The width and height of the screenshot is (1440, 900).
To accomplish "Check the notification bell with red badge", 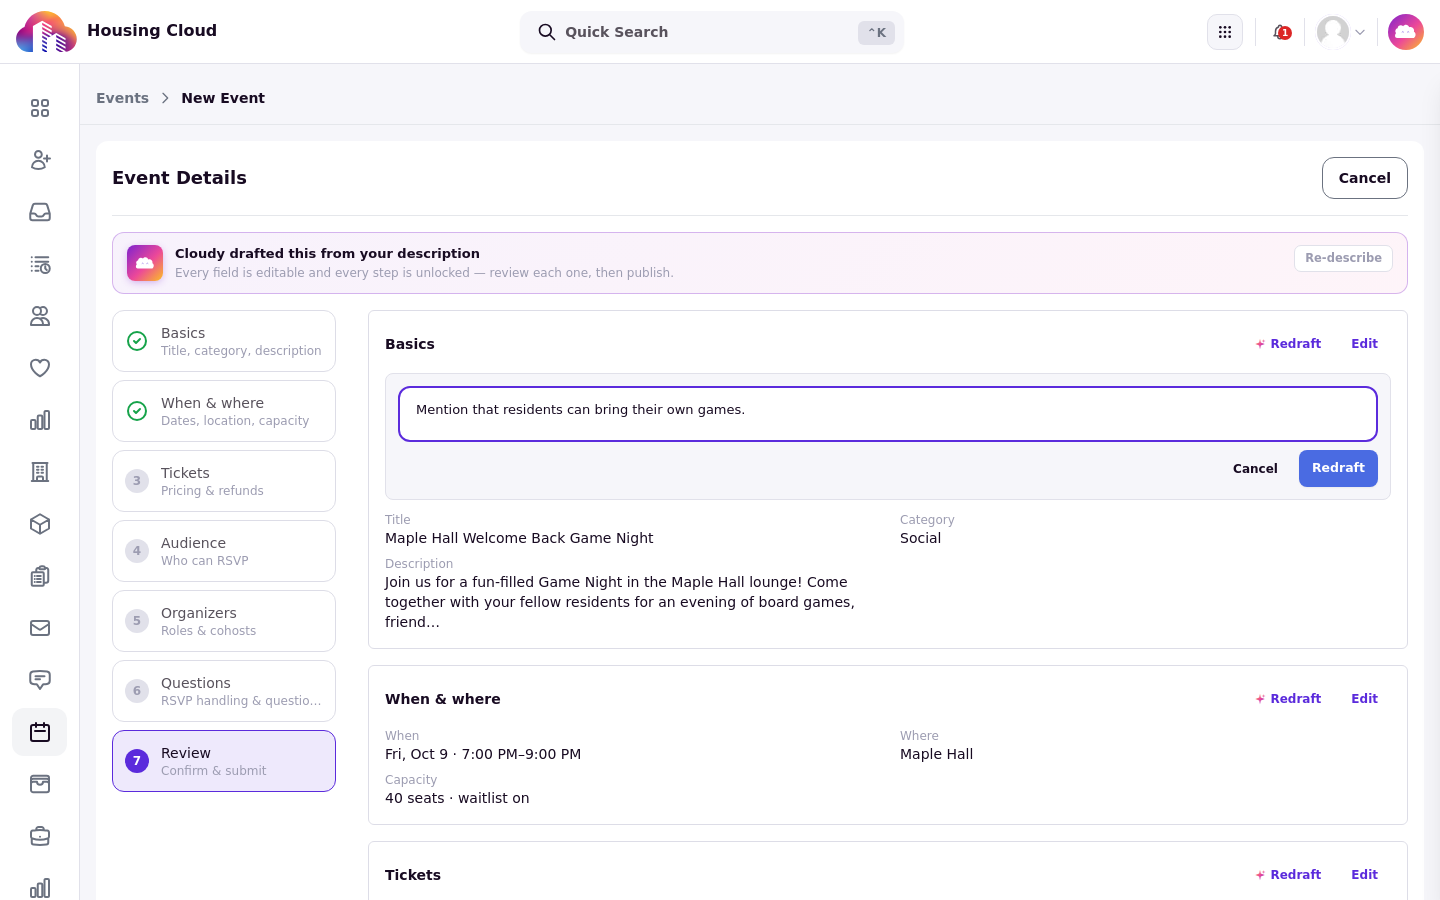I will 1281,32.
